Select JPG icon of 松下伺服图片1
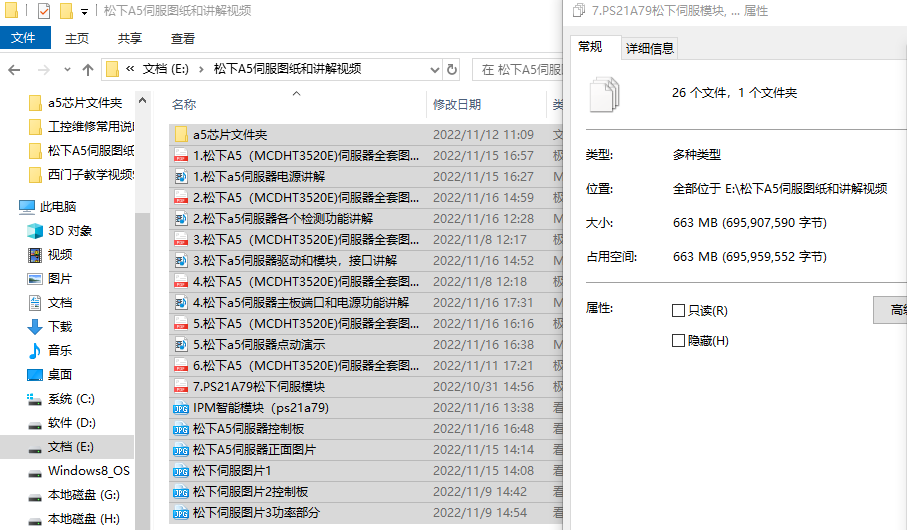907x530 pixels. point(181,471)
